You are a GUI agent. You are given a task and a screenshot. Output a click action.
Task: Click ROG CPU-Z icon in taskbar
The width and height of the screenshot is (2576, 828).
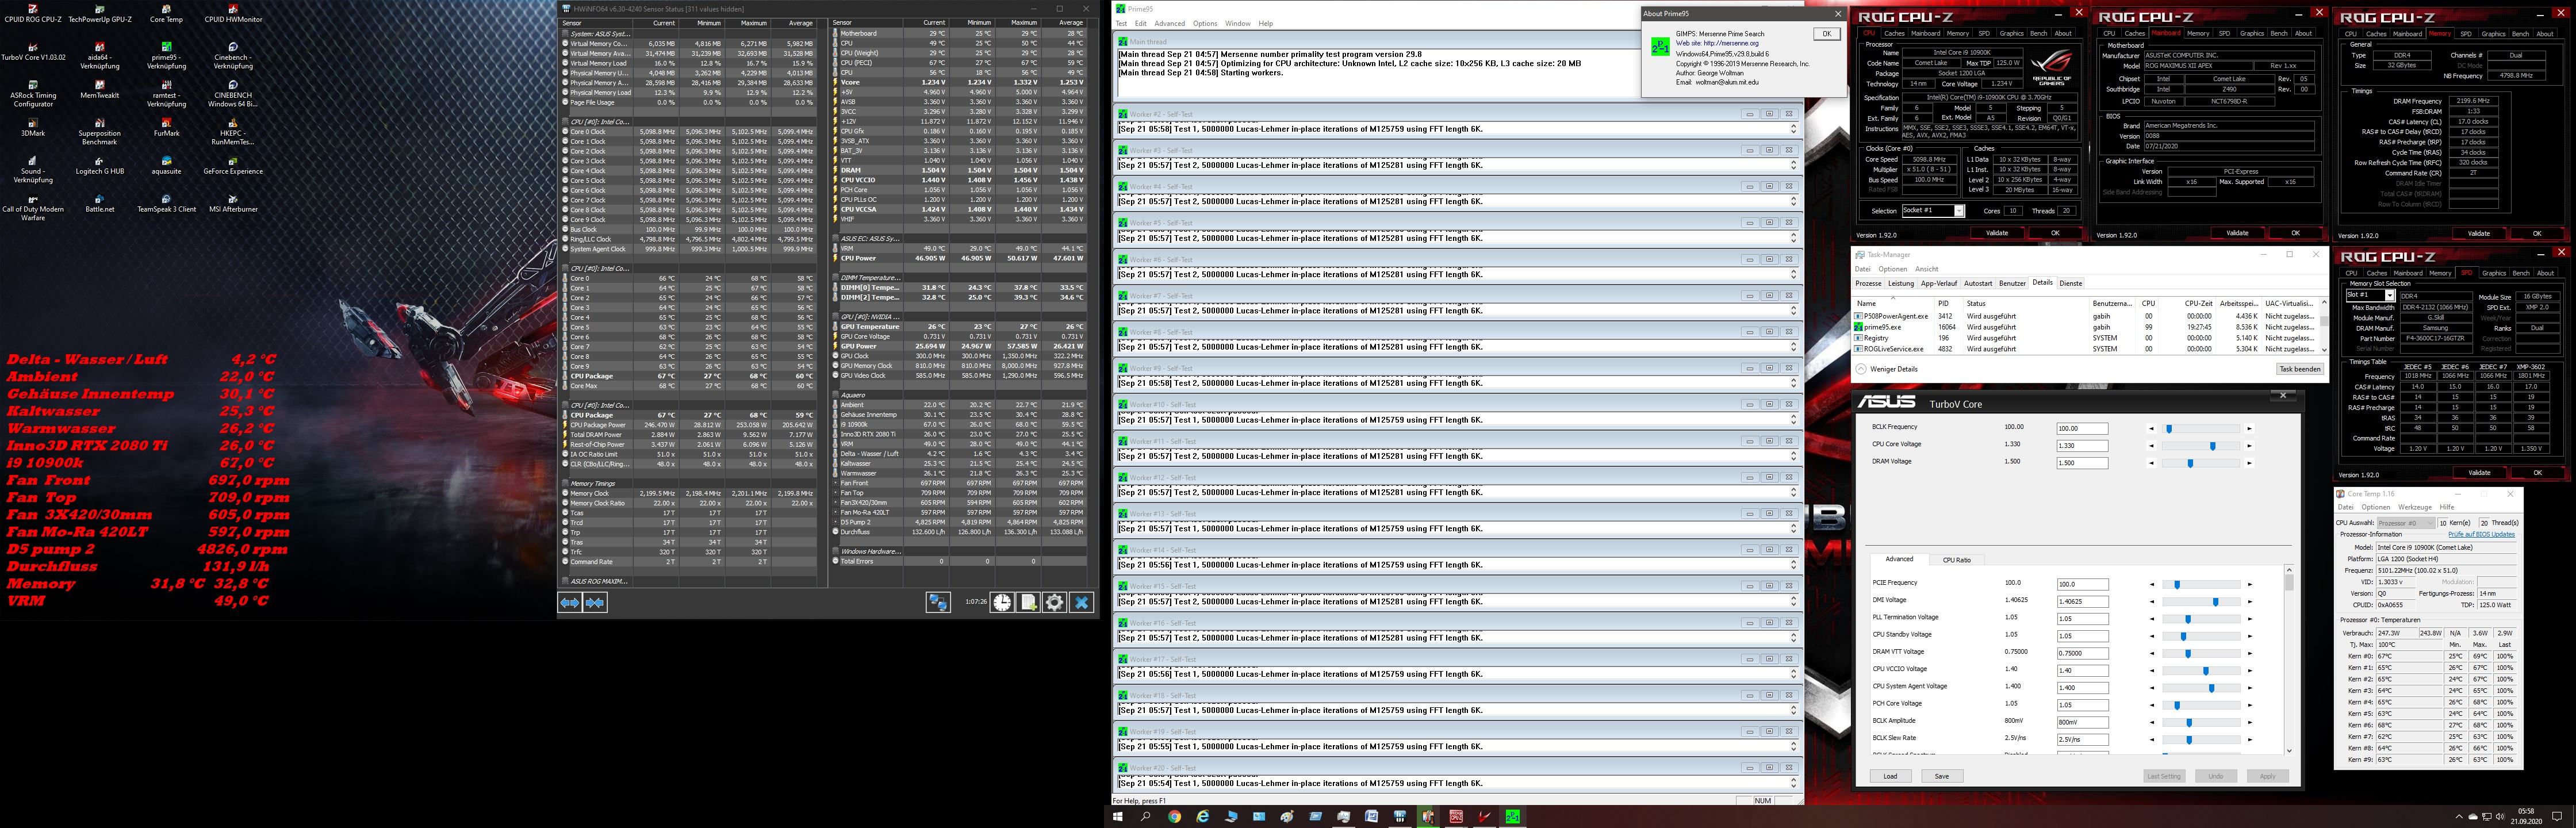(x=1456, y=816)
